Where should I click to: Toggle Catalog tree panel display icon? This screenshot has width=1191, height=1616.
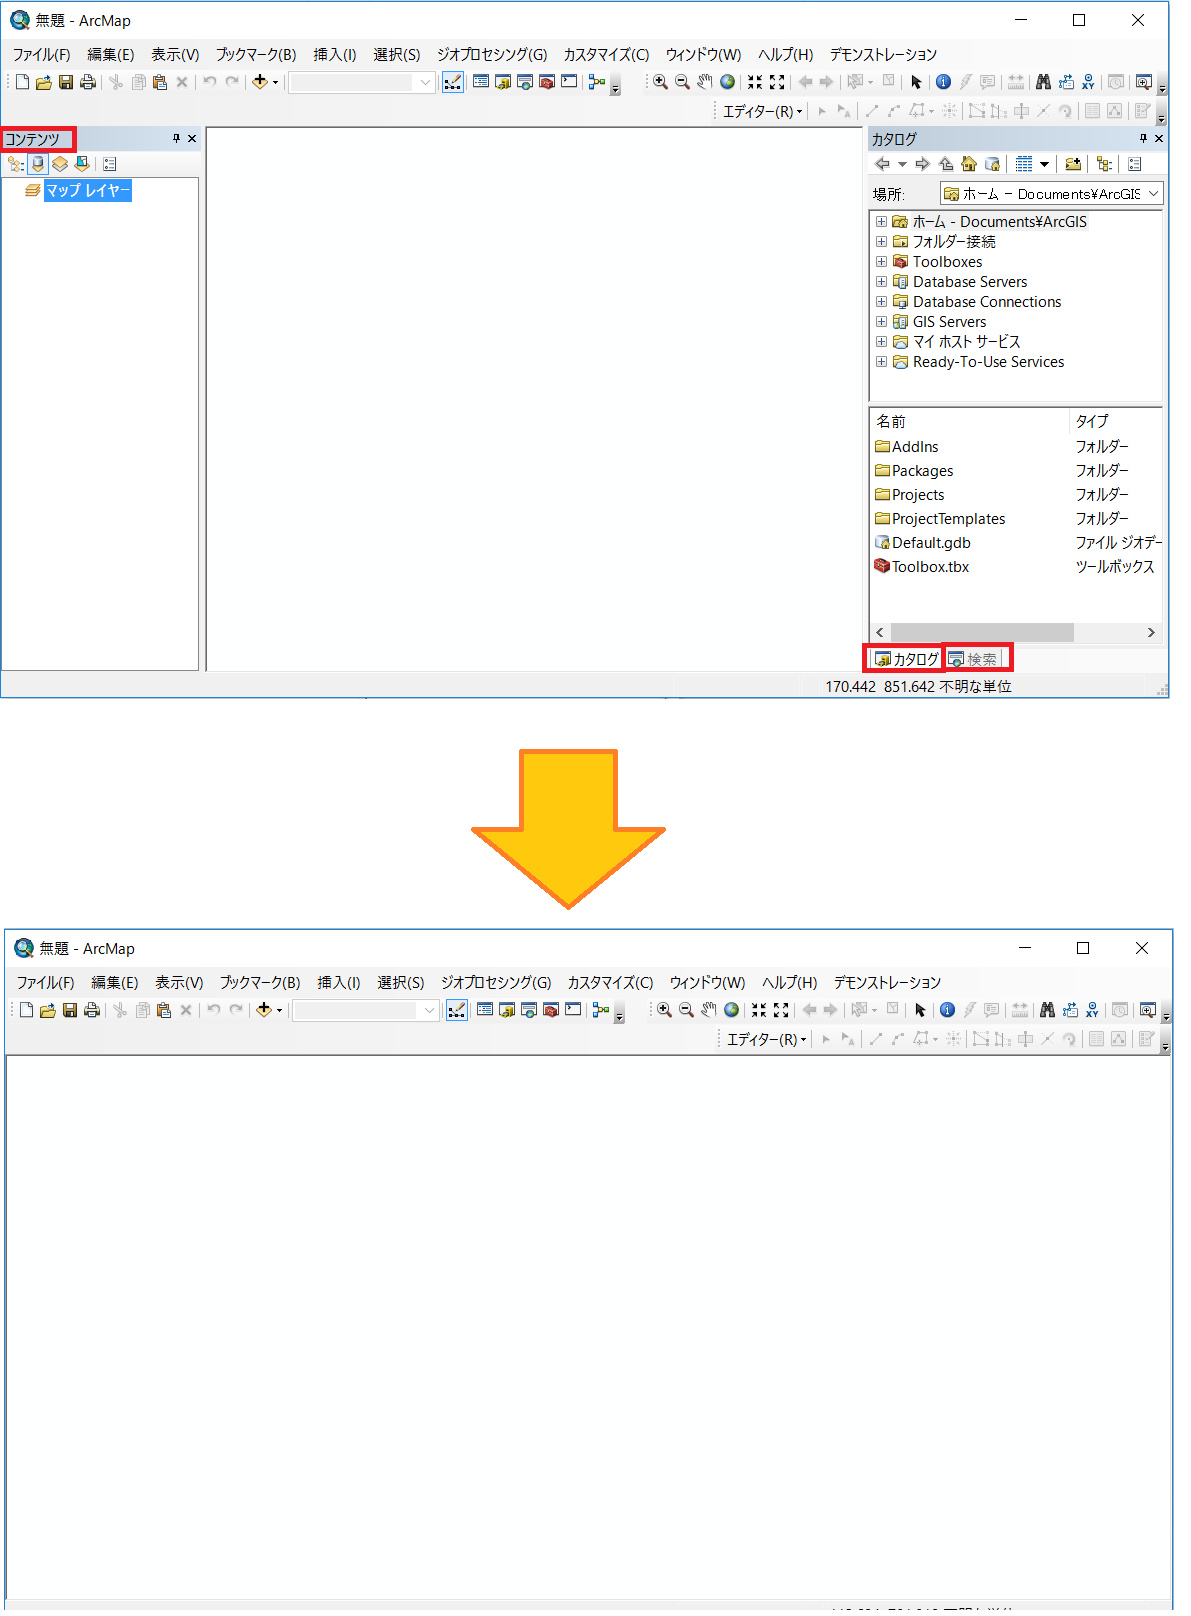[x=1104, y=164]
